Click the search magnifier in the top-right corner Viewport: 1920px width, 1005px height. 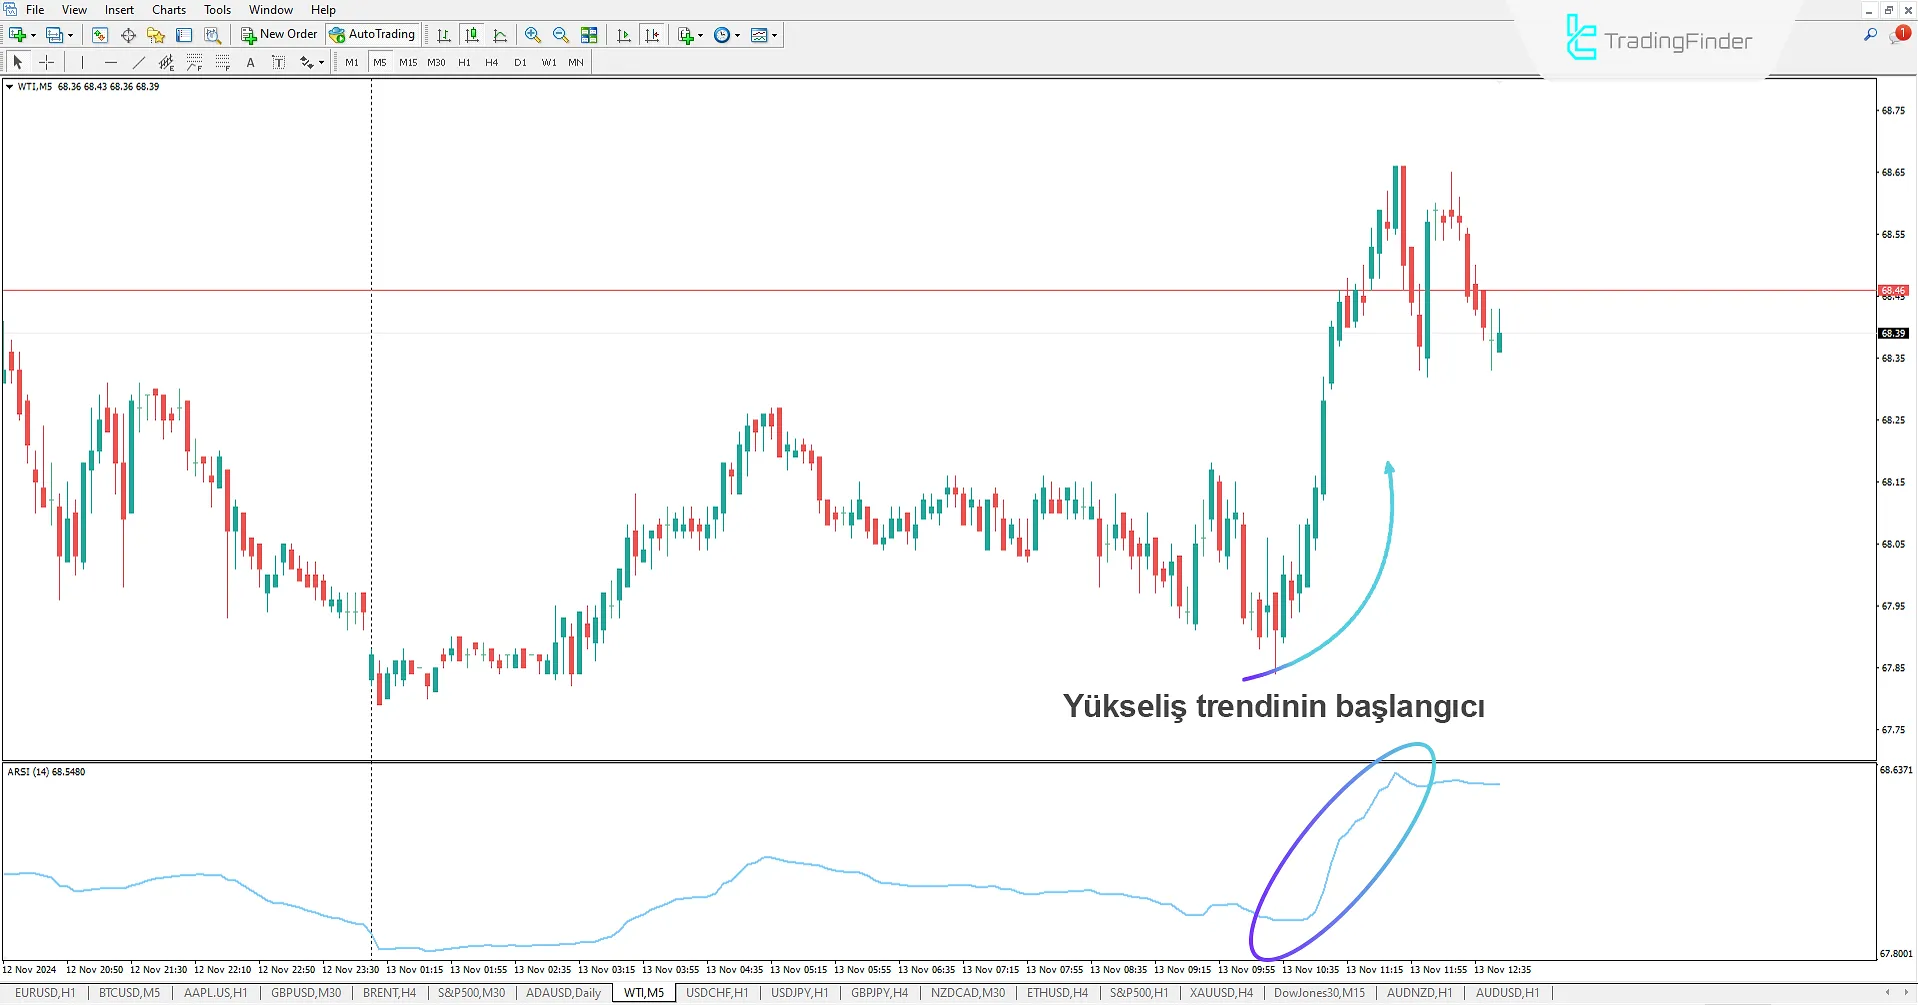(x=1870, y=33)
